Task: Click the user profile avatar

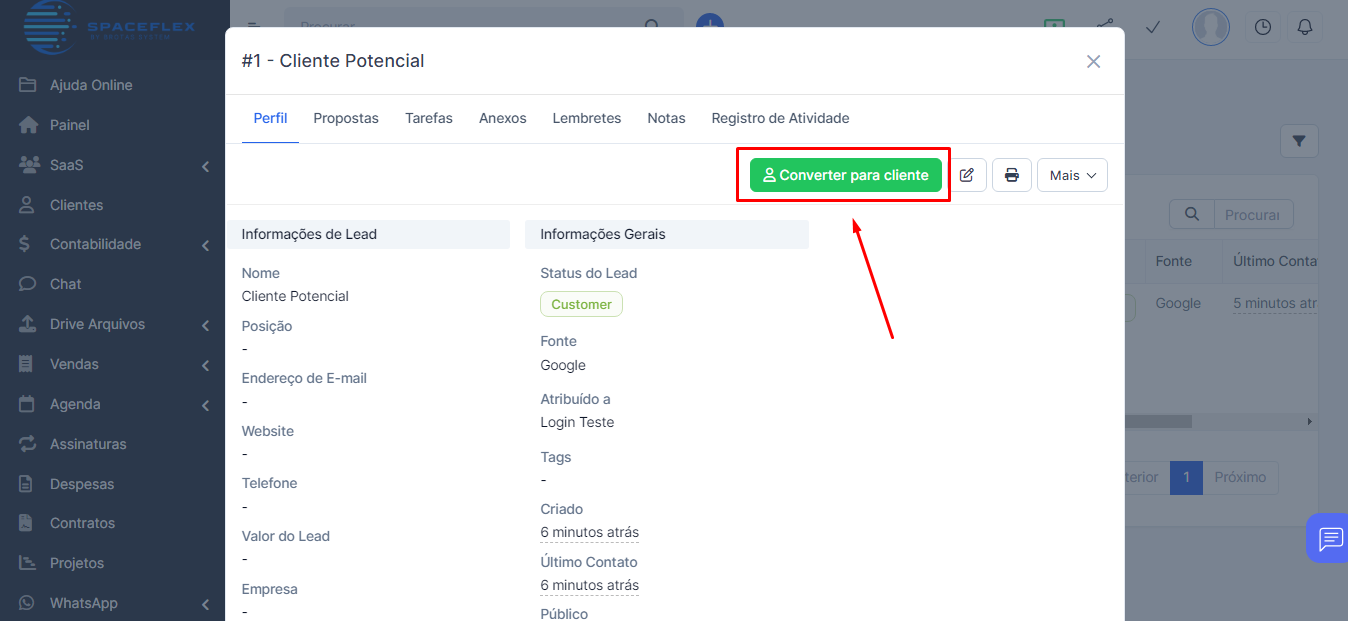Action: pos(1210,27)
